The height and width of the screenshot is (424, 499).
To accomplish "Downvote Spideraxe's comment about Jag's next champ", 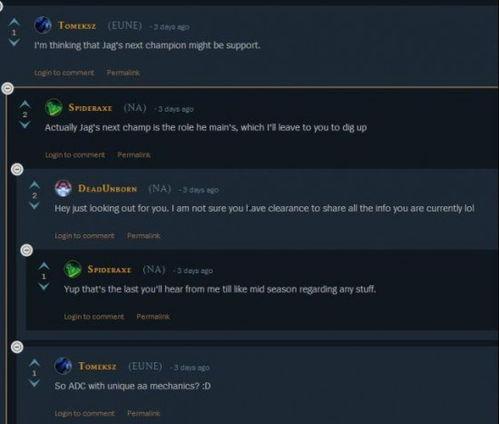I will pos(25,125).
